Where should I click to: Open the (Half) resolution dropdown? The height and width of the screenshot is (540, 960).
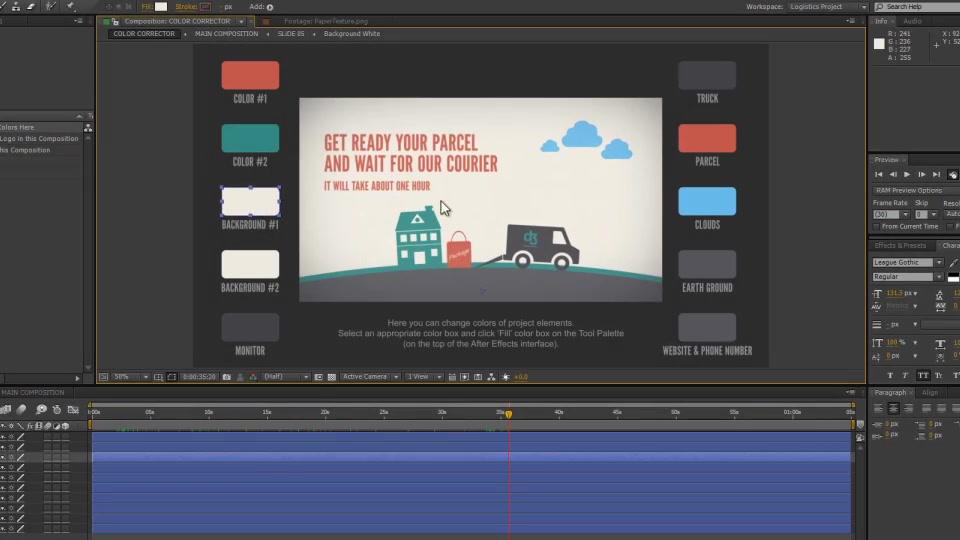click(x=285, y=377)
